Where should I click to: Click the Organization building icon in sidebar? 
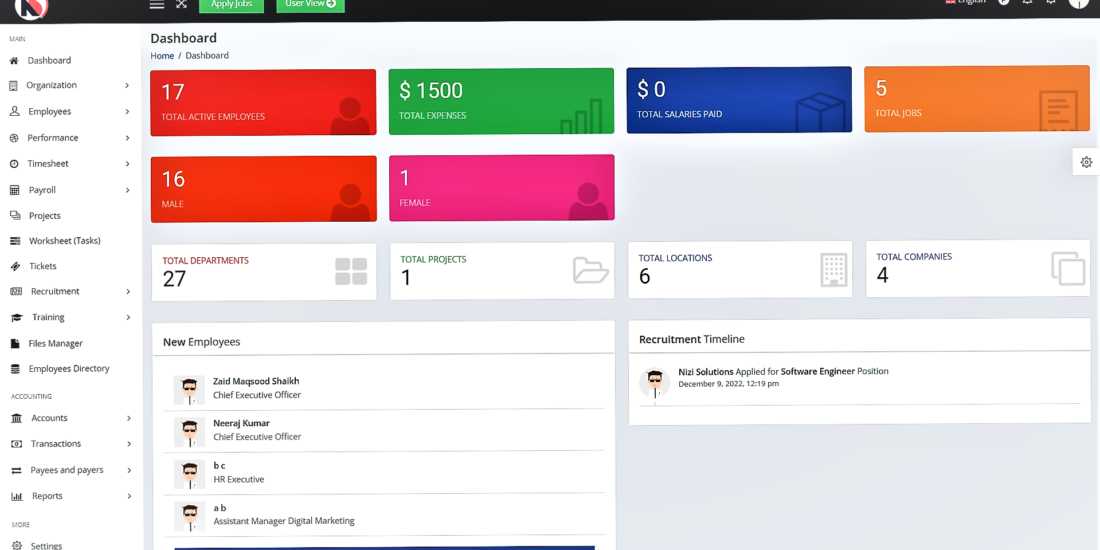[x=13, y=86]
